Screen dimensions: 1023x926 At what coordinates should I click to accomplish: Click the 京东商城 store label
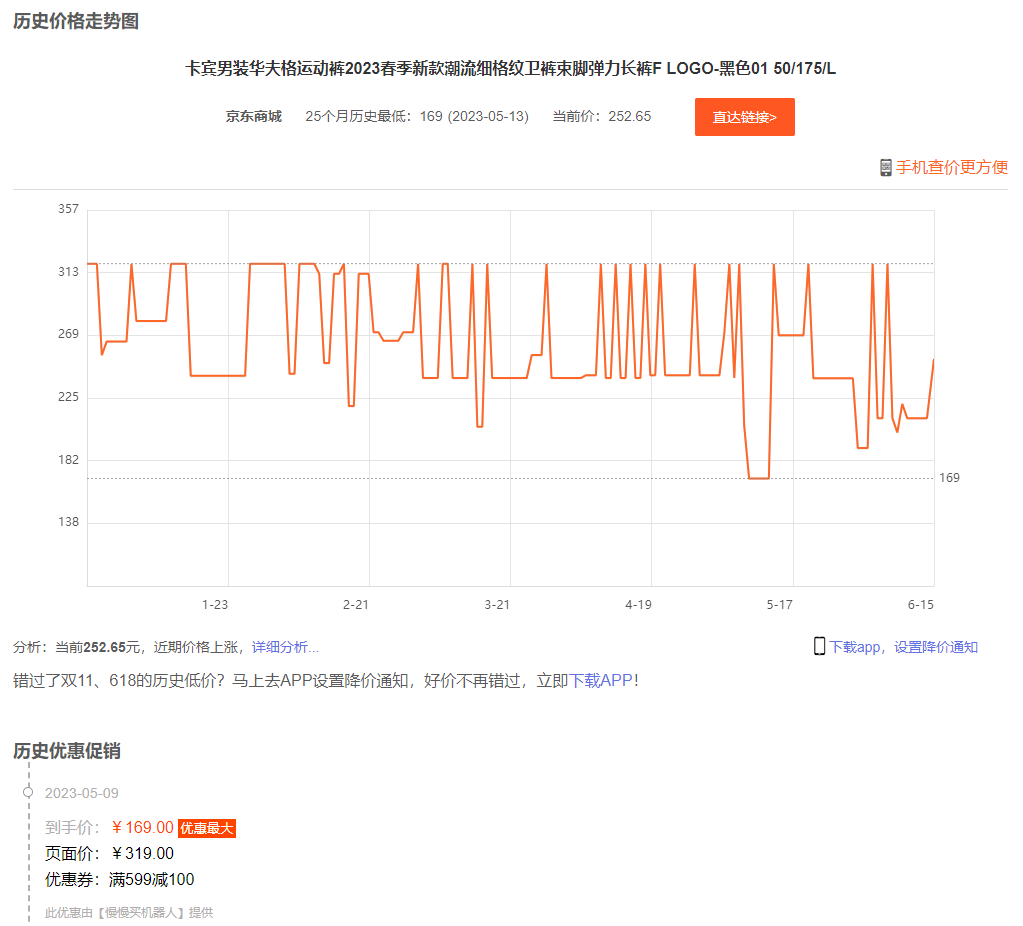coord(253,116)
